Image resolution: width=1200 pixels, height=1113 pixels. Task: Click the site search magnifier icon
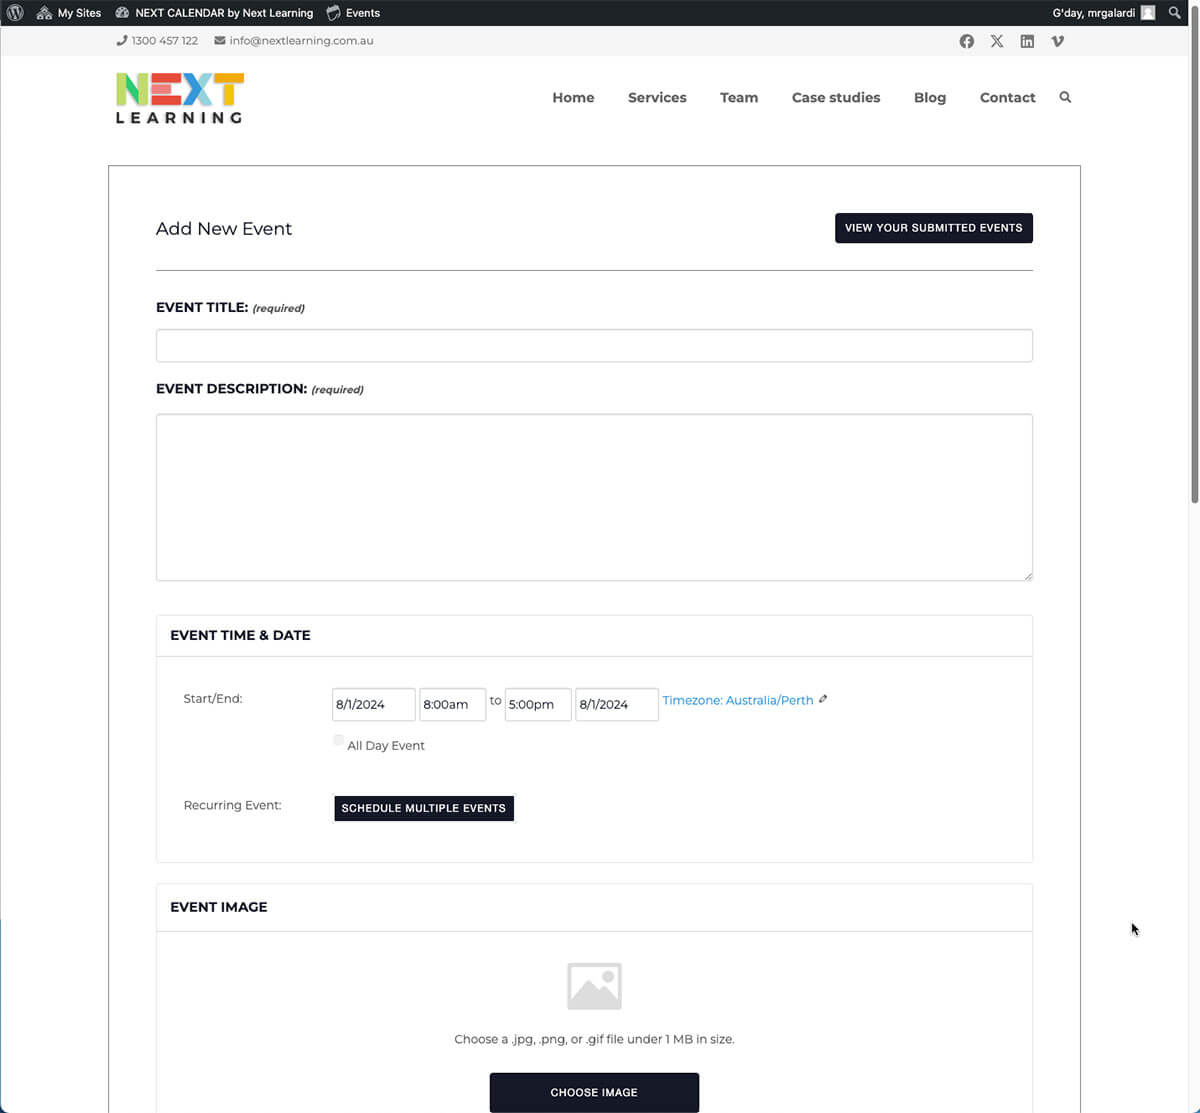(1065, 97)
